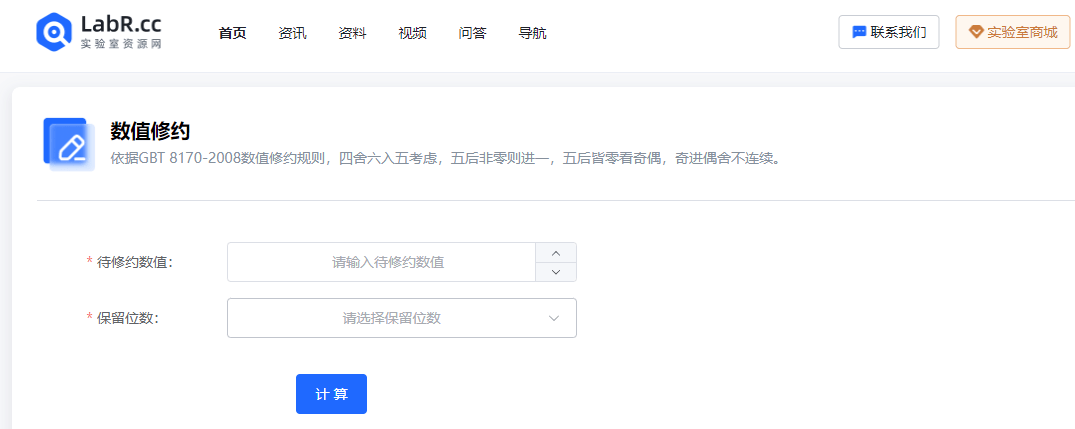Increase value with the up stepper arrow
Screen dimensions: 1075x429
(556, 253)
